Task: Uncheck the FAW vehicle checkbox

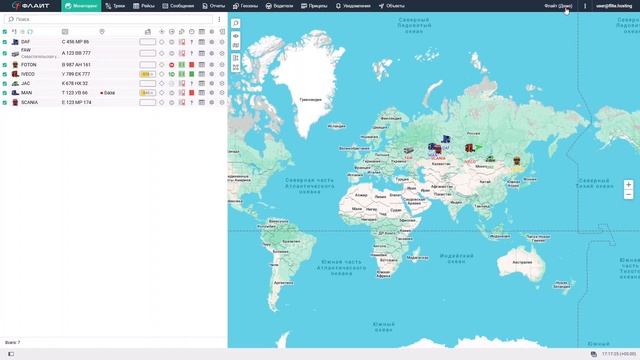Action: [5, 53]
